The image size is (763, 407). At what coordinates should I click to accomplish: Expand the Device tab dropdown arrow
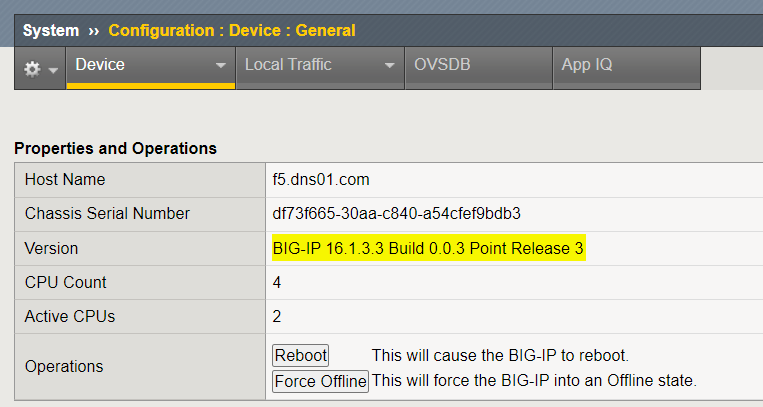tap(221, 66)
